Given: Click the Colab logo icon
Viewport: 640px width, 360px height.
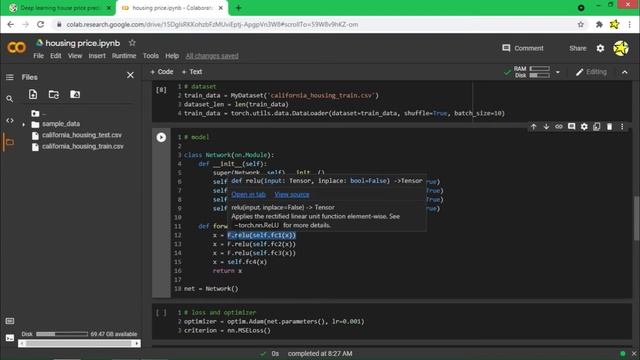Looking at the screenshot, I should pos(16,48).
